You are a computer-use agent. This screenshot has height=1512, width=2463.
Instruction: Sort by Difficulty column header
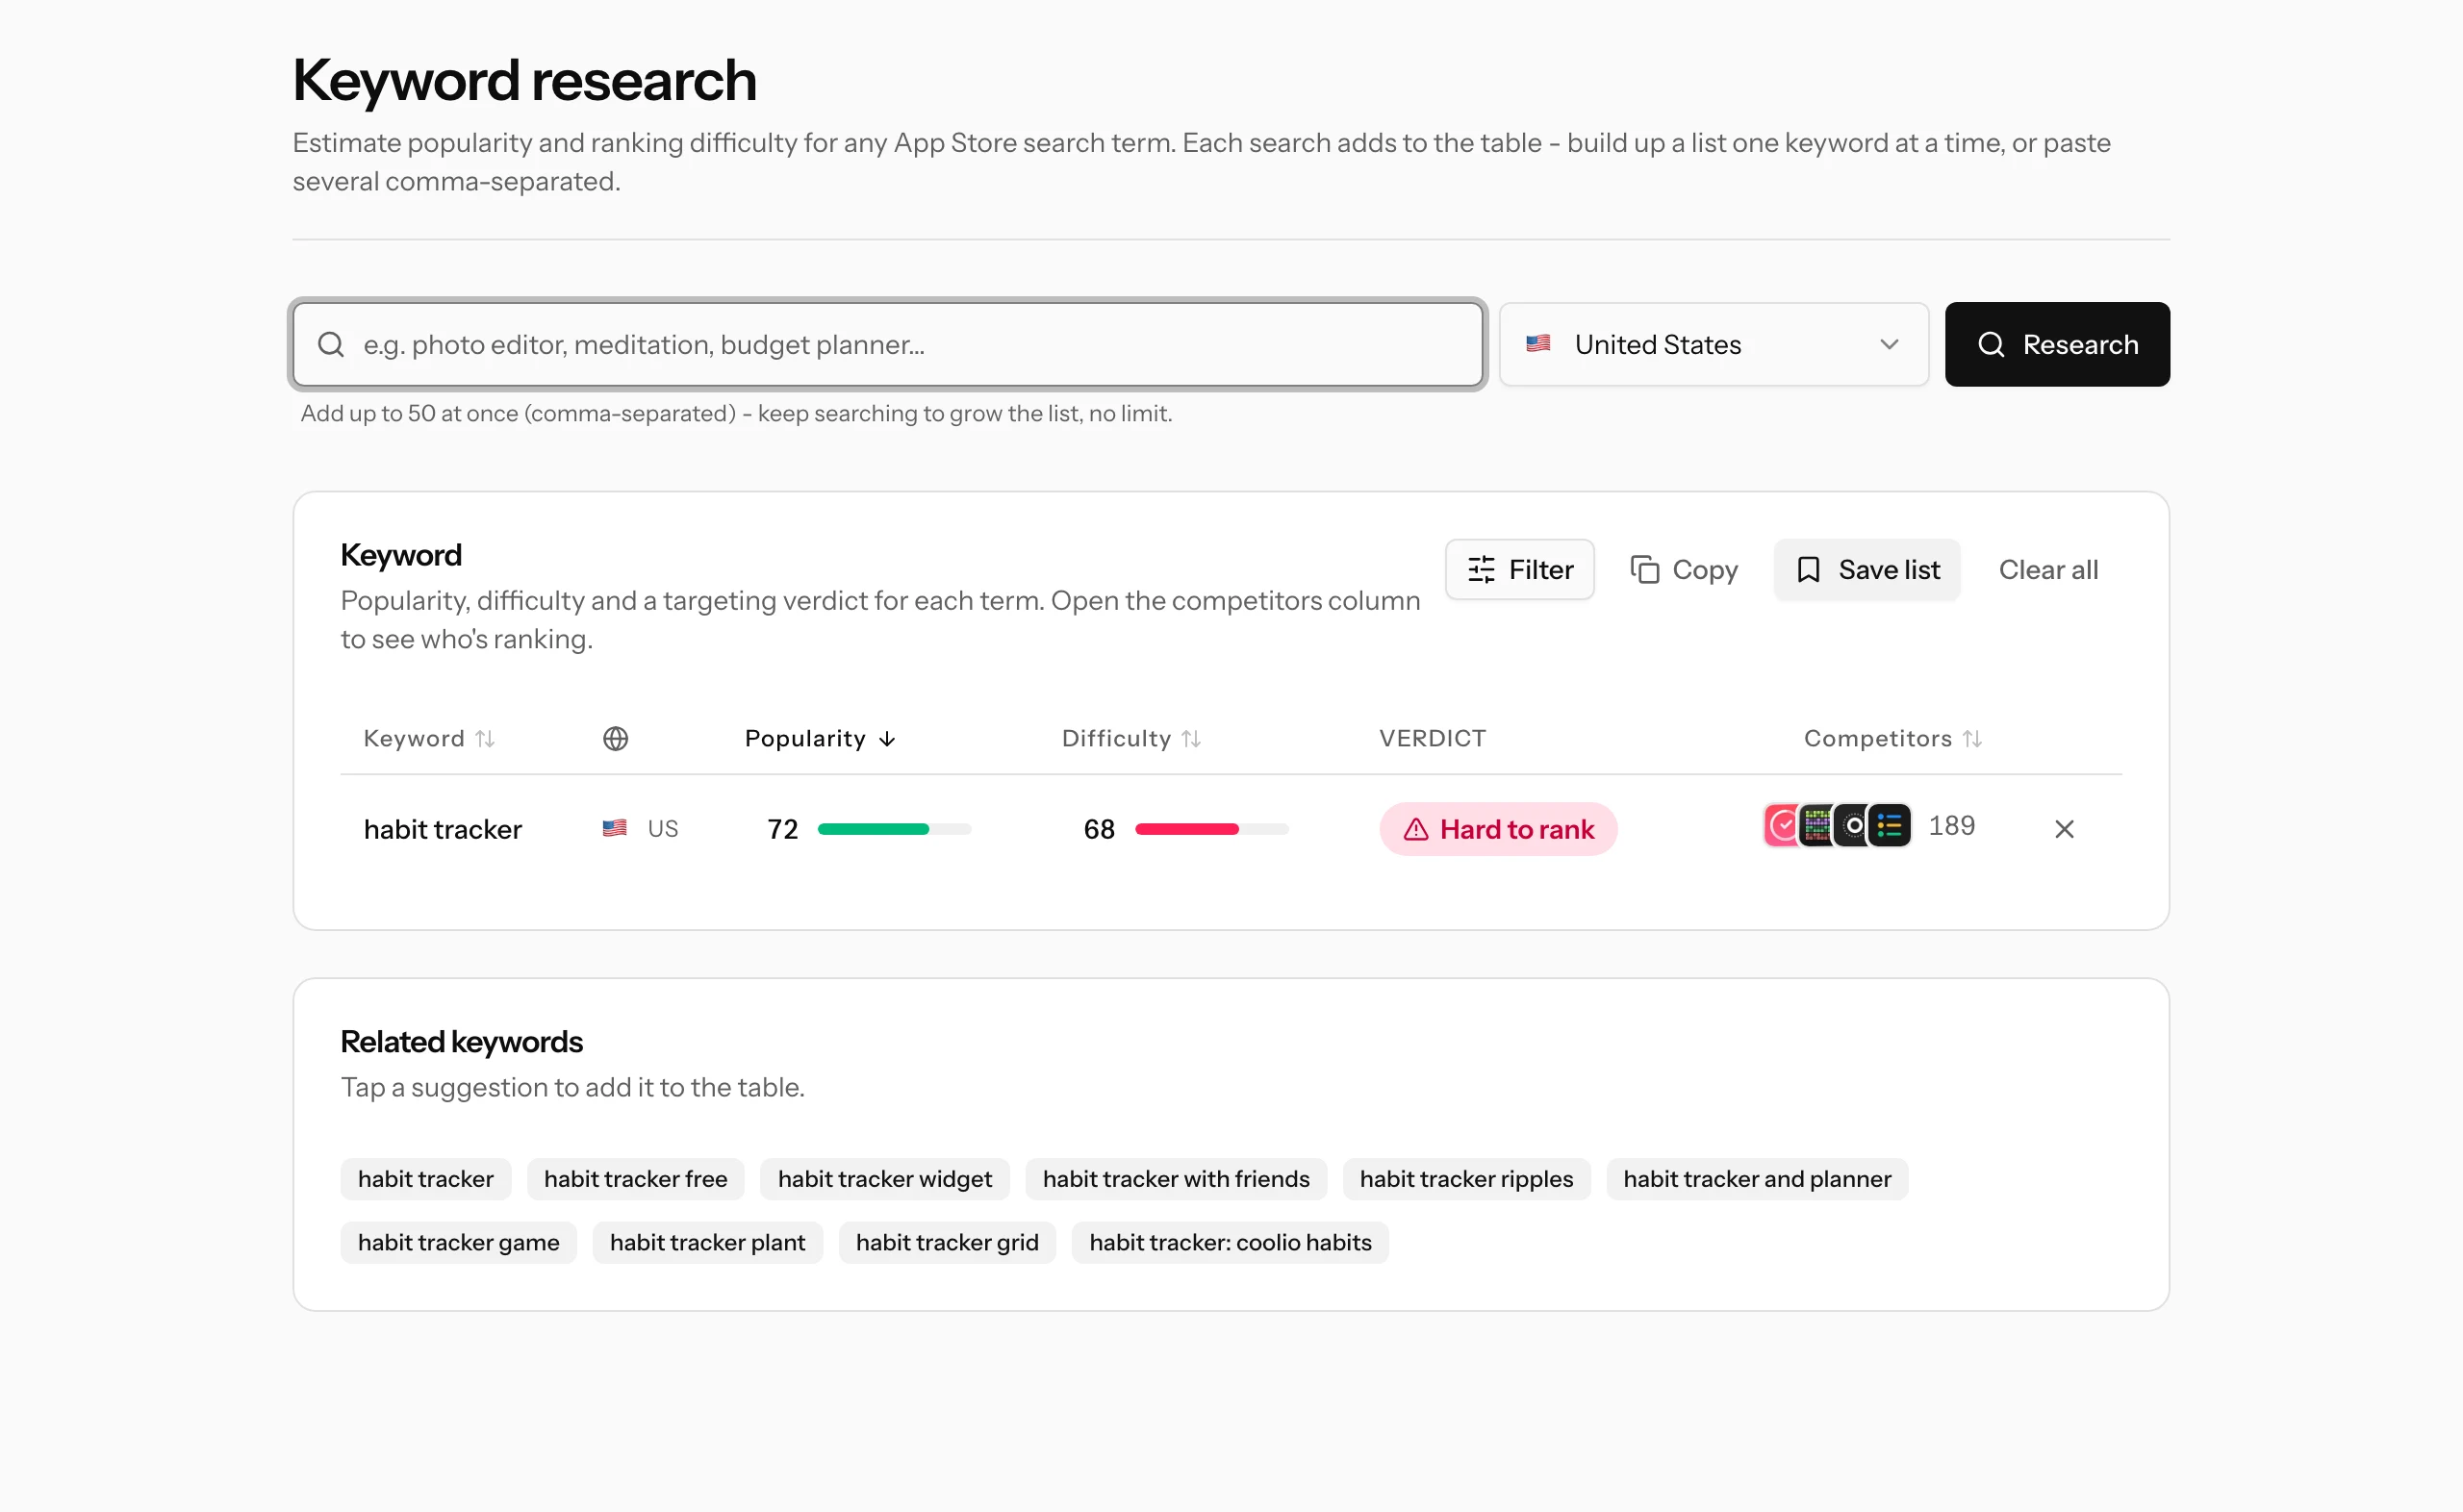click(1130, 738)
